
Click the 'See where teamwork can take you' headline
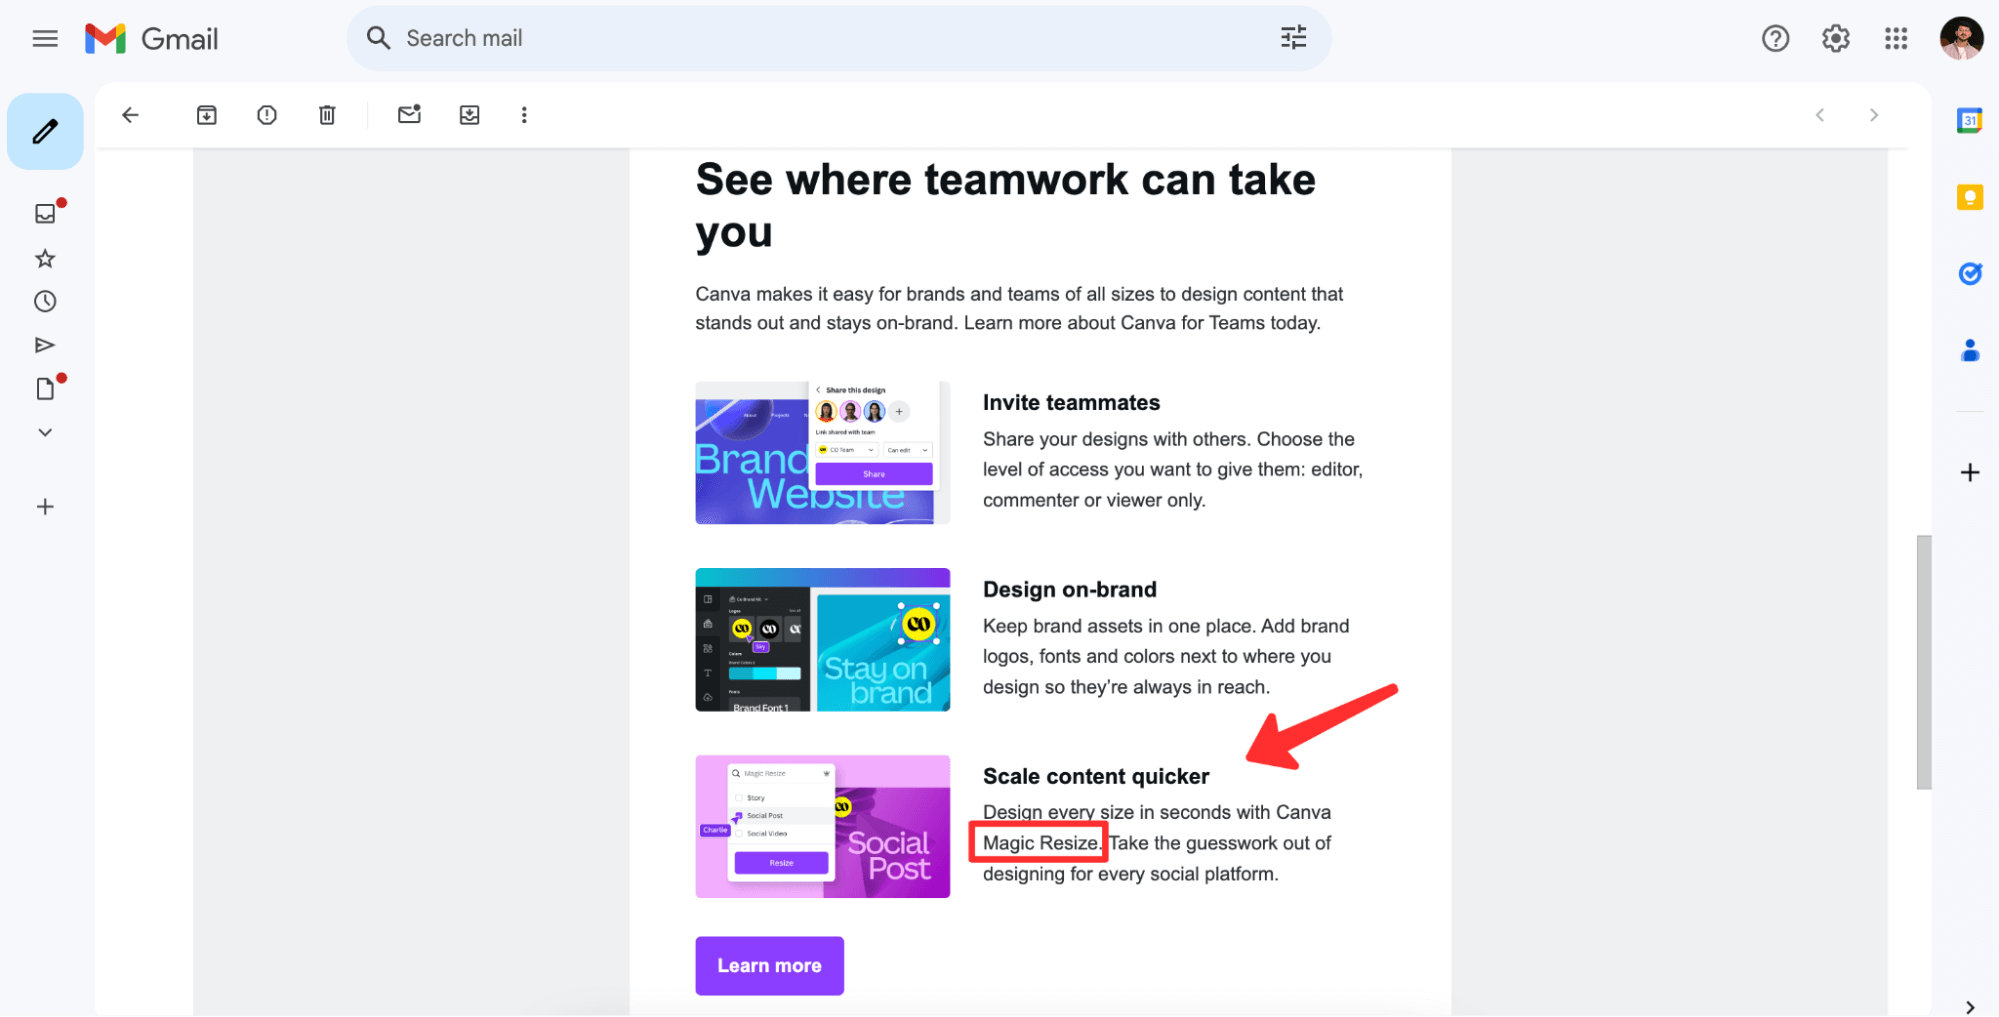tap(1005, 206)
